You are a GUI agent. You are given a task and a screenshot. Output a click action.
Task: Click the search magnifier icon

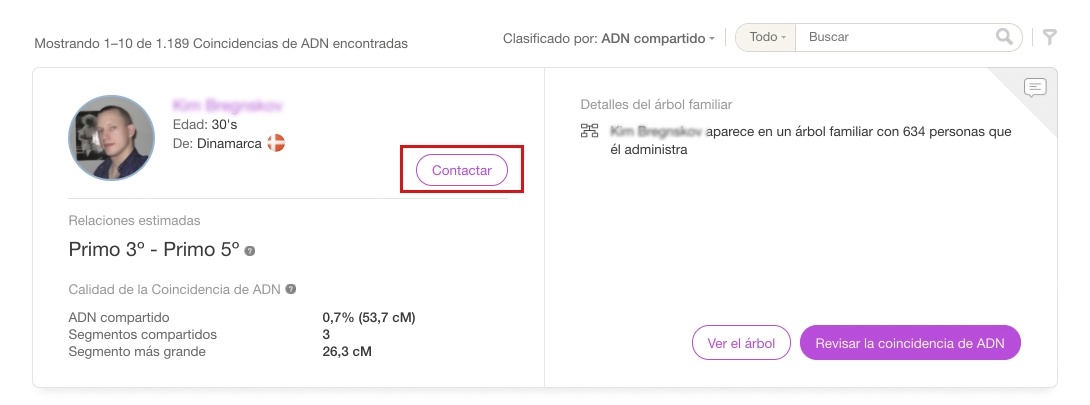point(1004,37)
